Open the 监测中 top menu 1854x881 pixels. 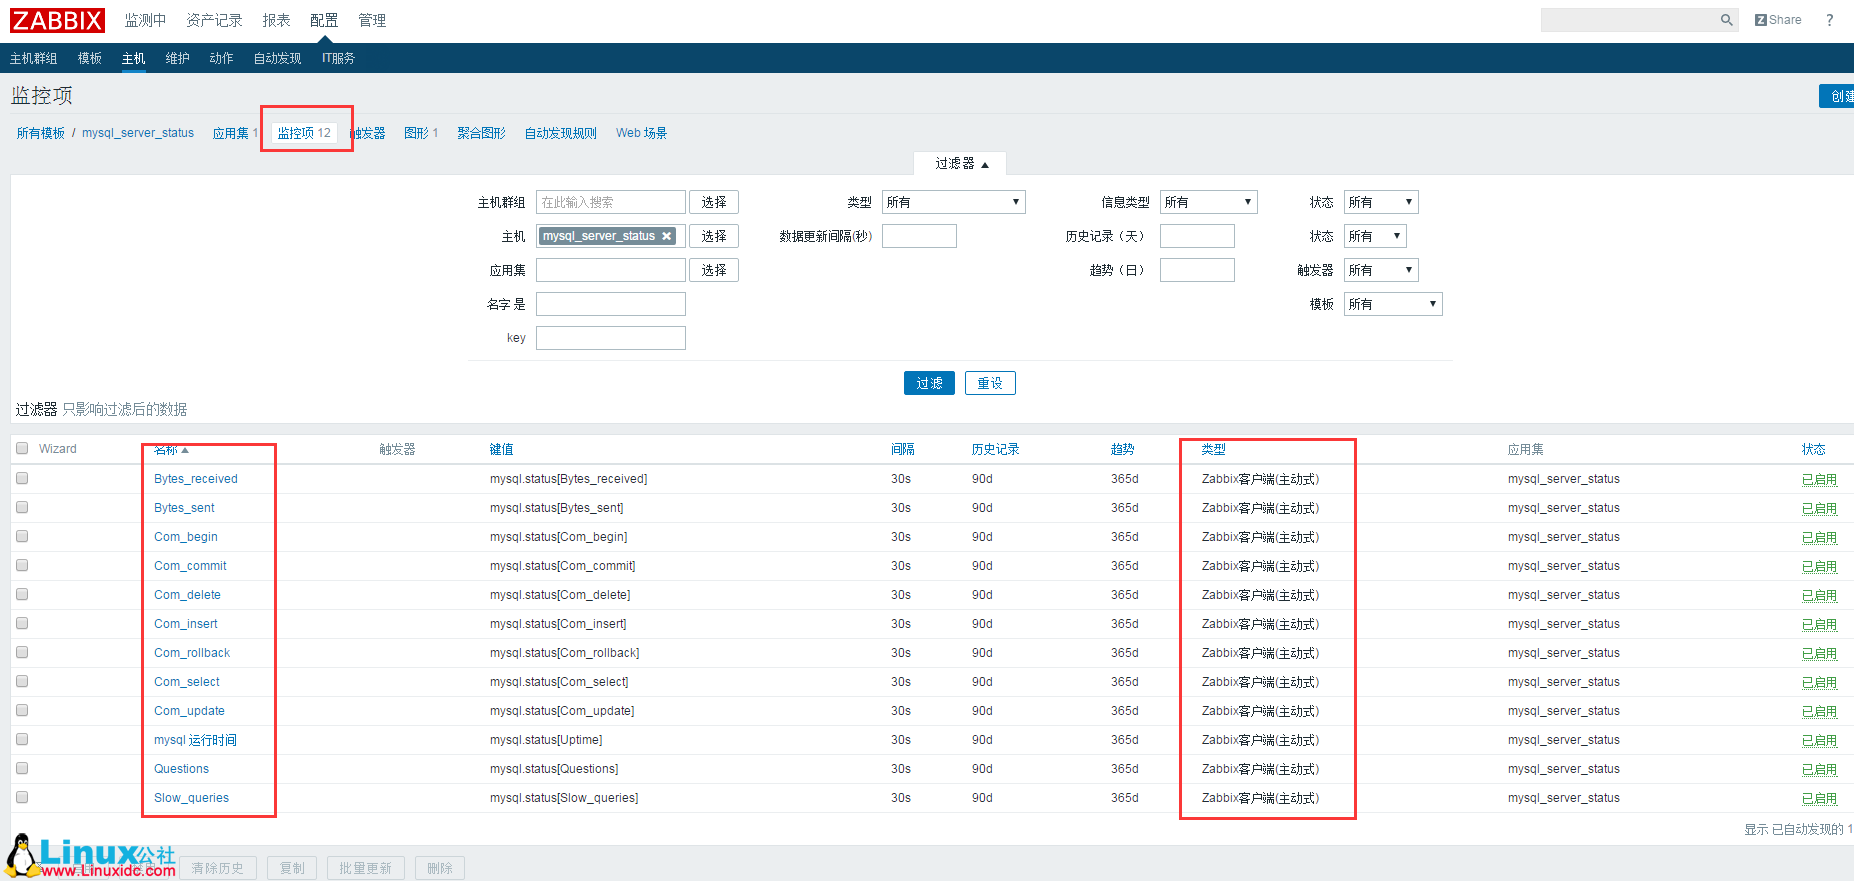coord(145,20)
